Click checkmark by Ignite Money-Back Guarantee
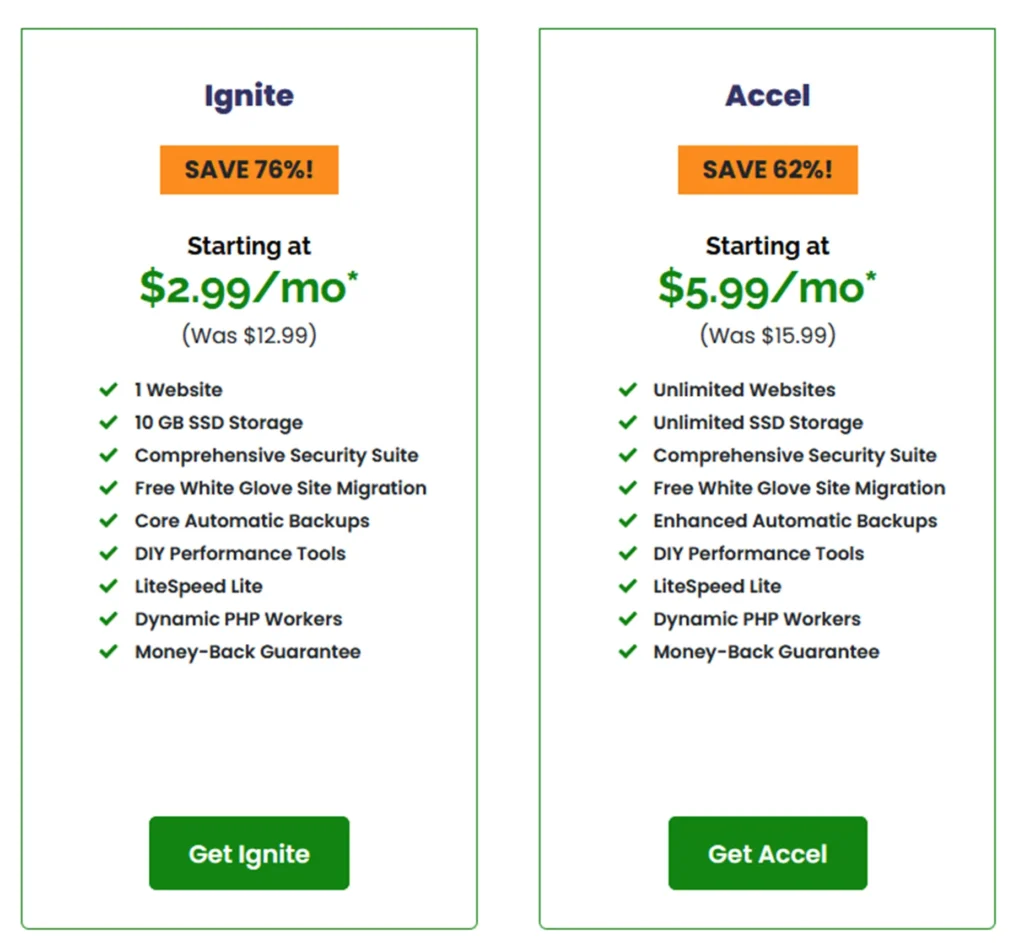1024x943 pixels. point(108,651)
